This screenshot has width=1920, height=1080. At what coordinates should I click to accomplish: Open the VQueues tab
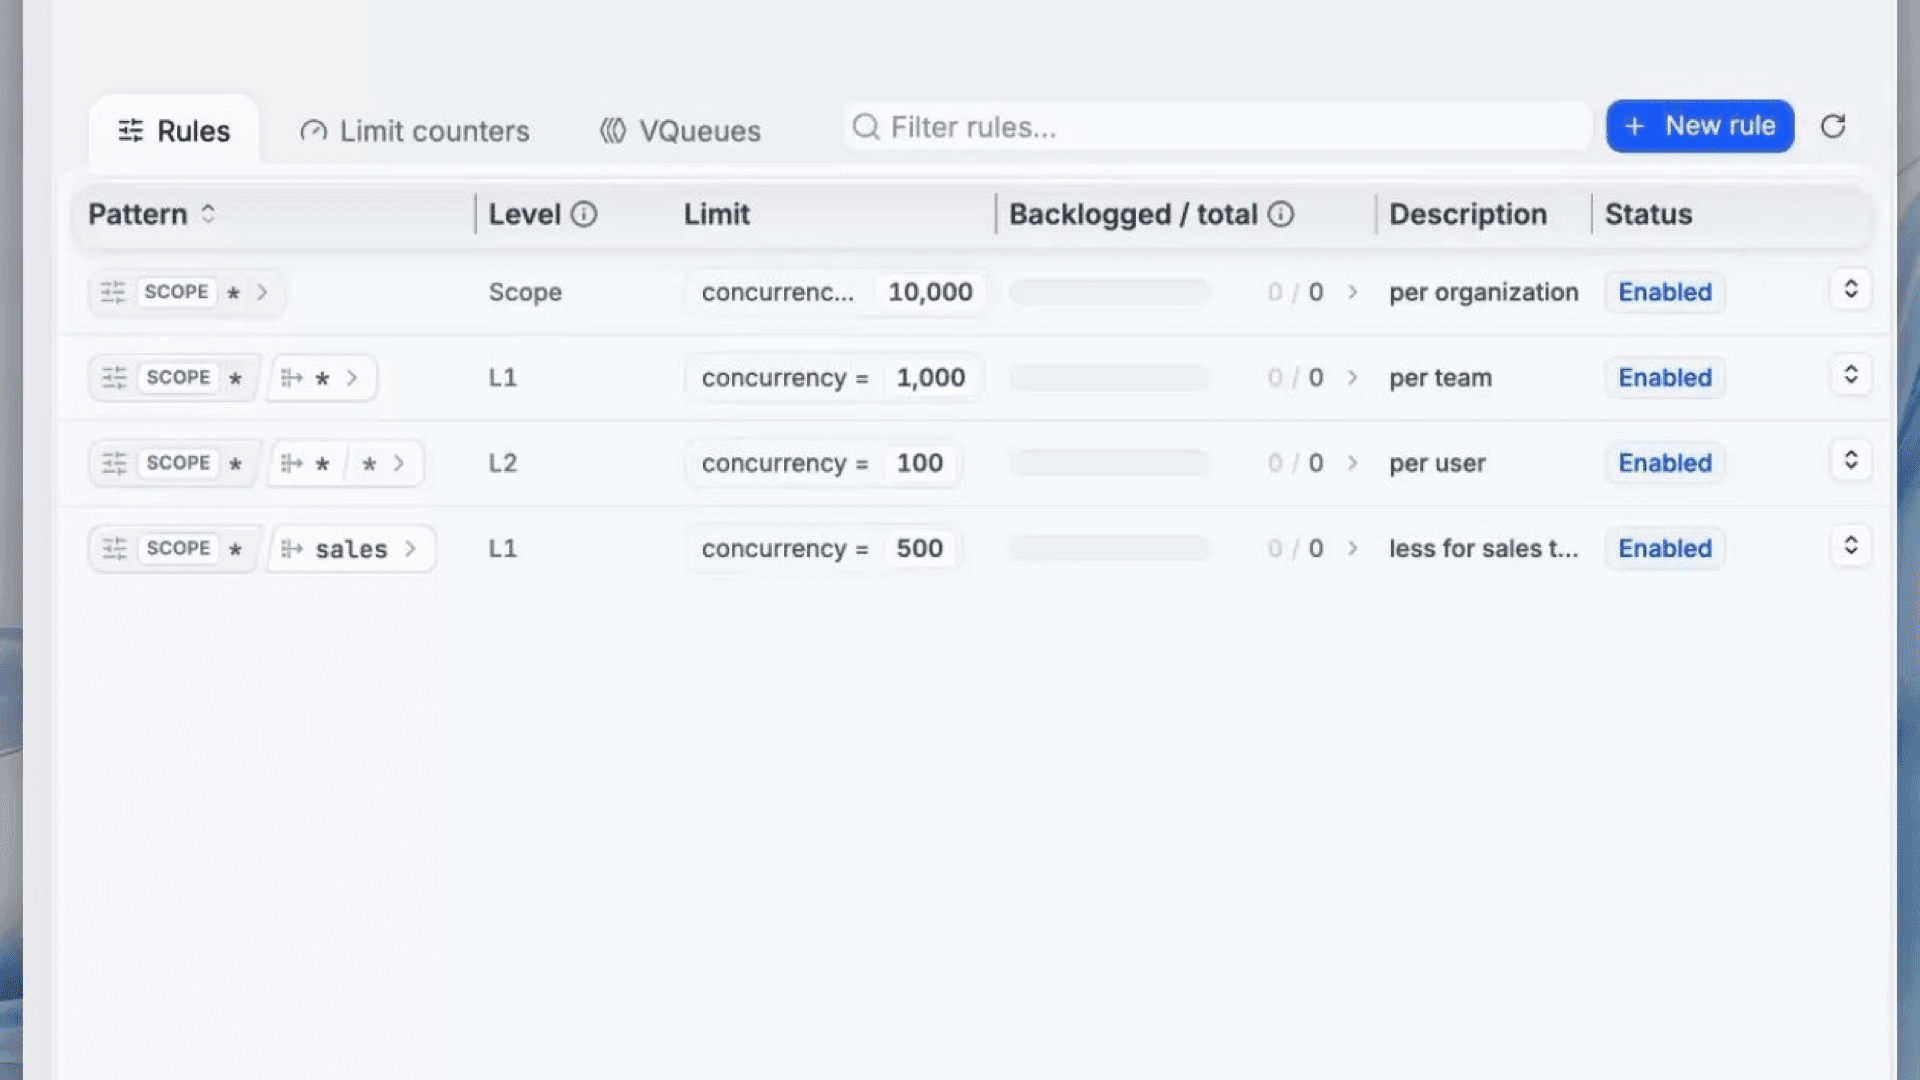680,131
